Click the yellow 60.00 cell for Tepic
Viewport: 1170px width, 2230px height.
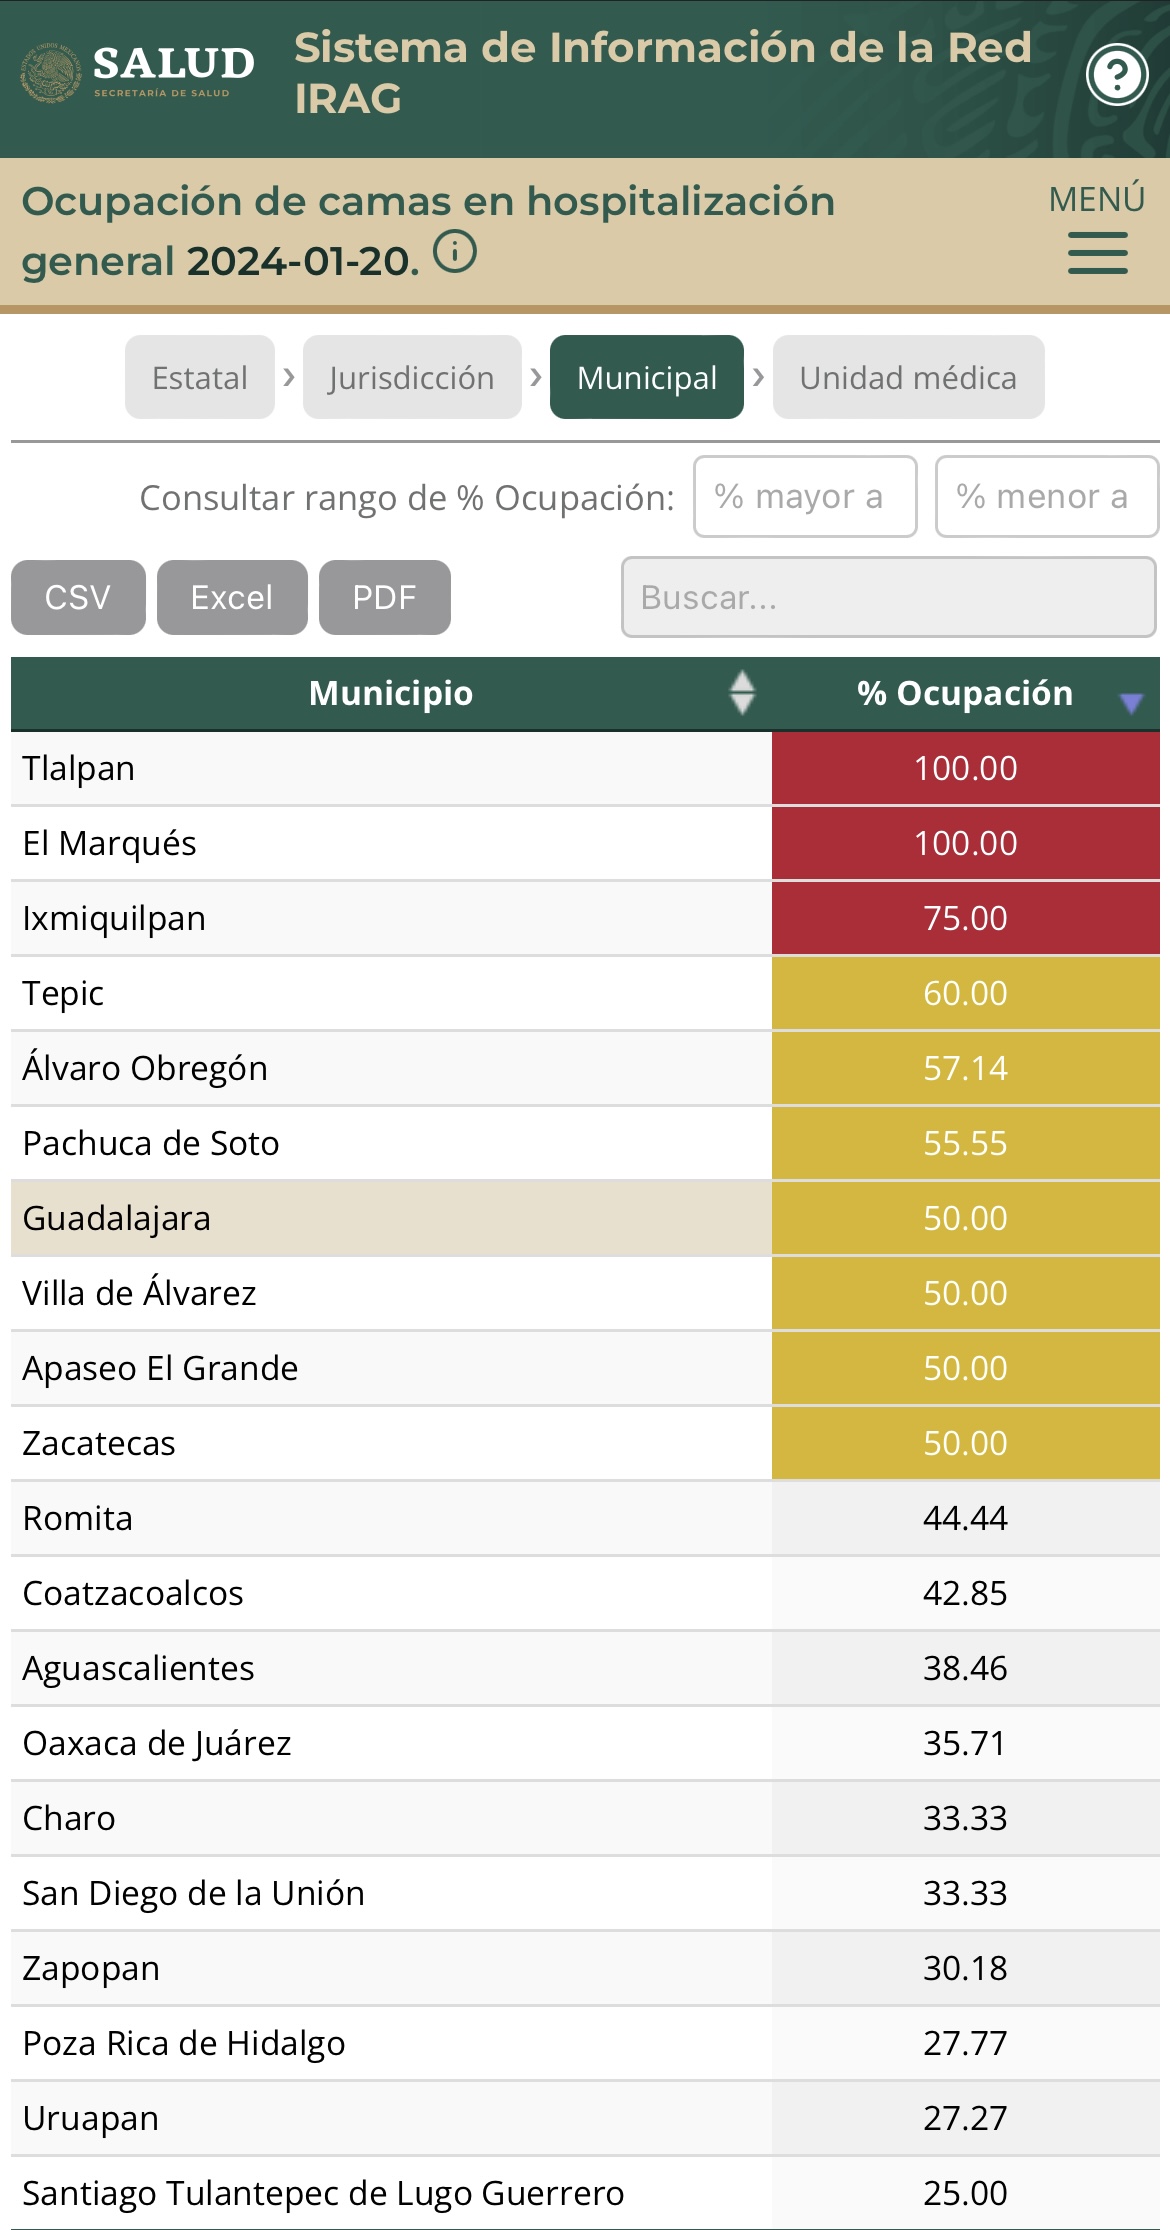click(x=965, y=993)
